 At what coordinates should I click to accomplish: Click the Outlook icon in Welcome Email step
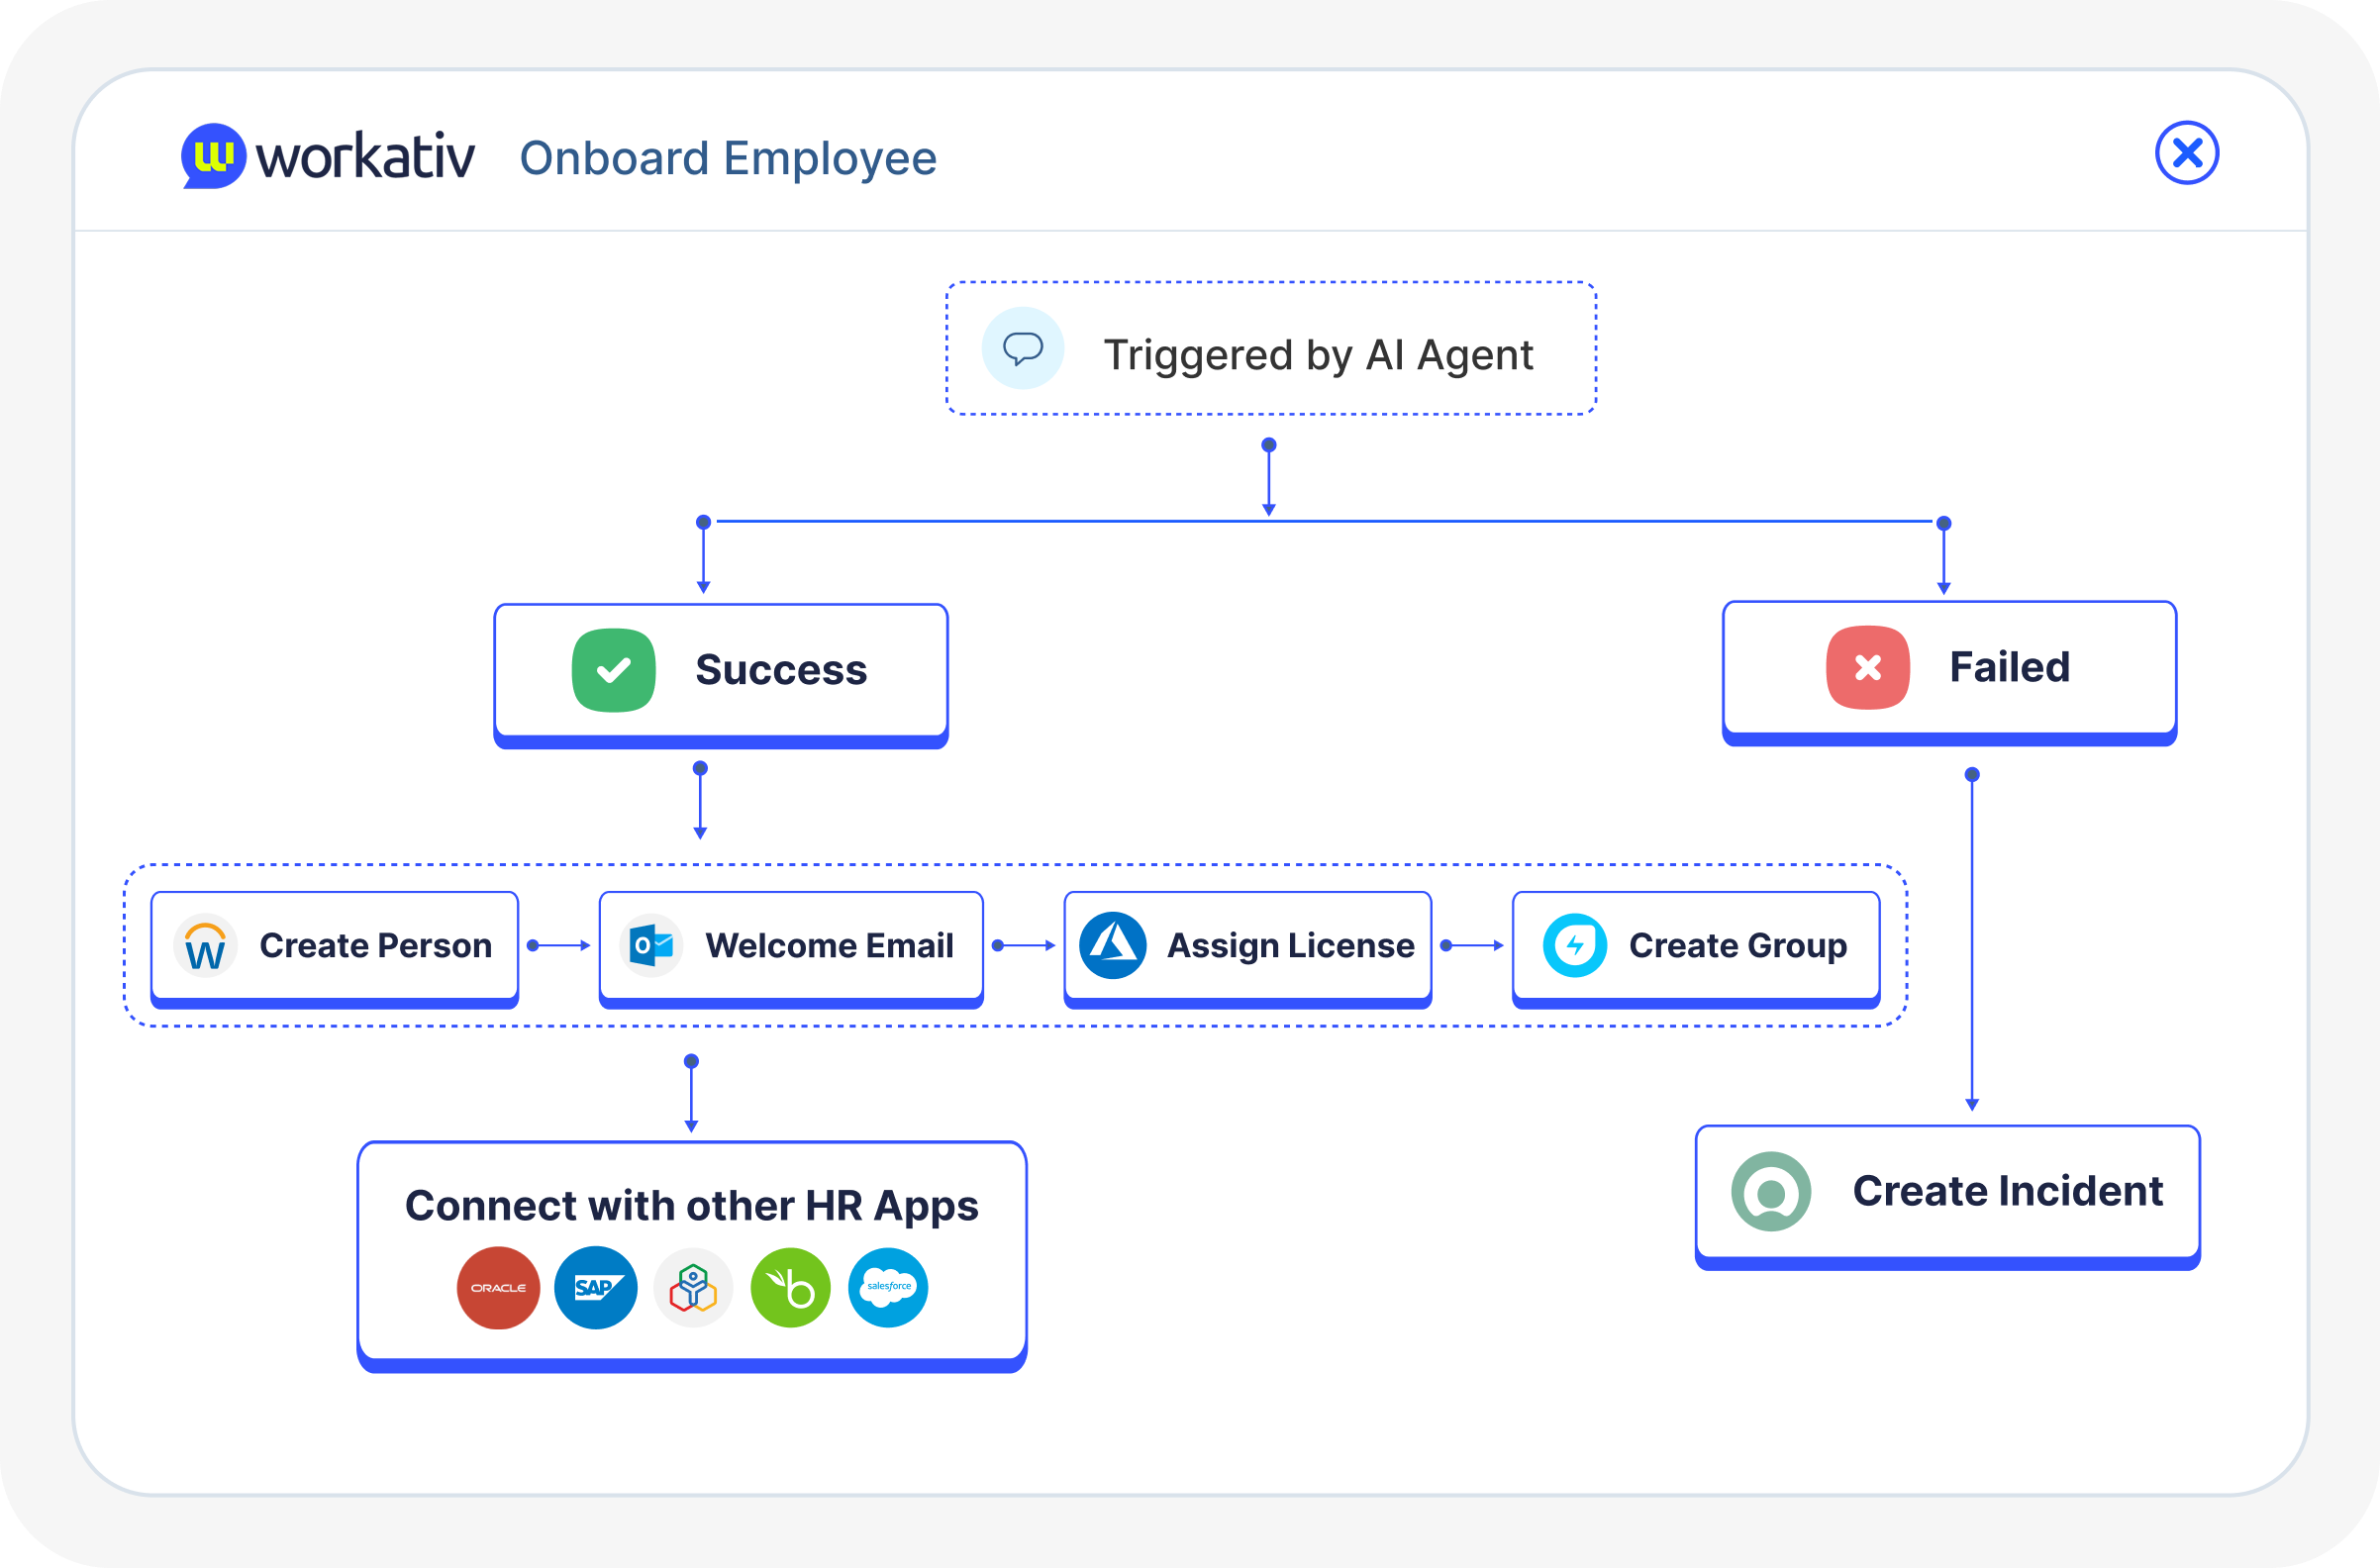tap(649, 944)
